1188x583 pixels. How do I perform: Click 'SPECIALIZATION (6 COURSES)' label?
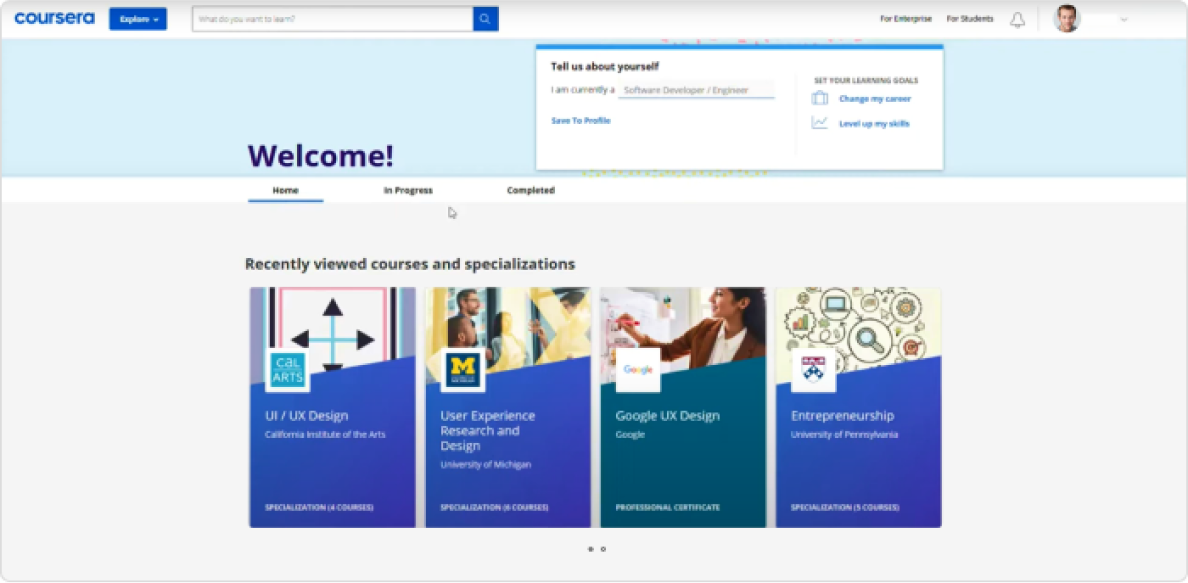click(494, 507)
